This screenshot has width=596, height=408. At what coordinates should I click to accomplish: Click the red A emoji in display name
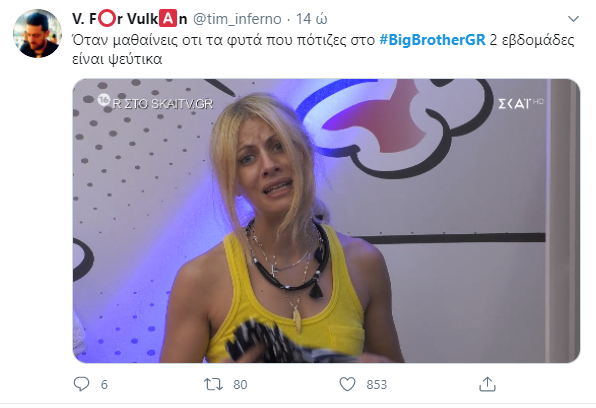coord(168,18)
